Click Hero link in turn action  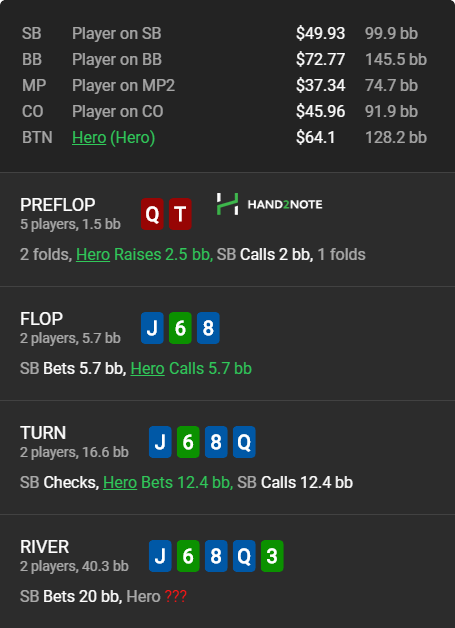pyautogui.click(x=120, y=483)
